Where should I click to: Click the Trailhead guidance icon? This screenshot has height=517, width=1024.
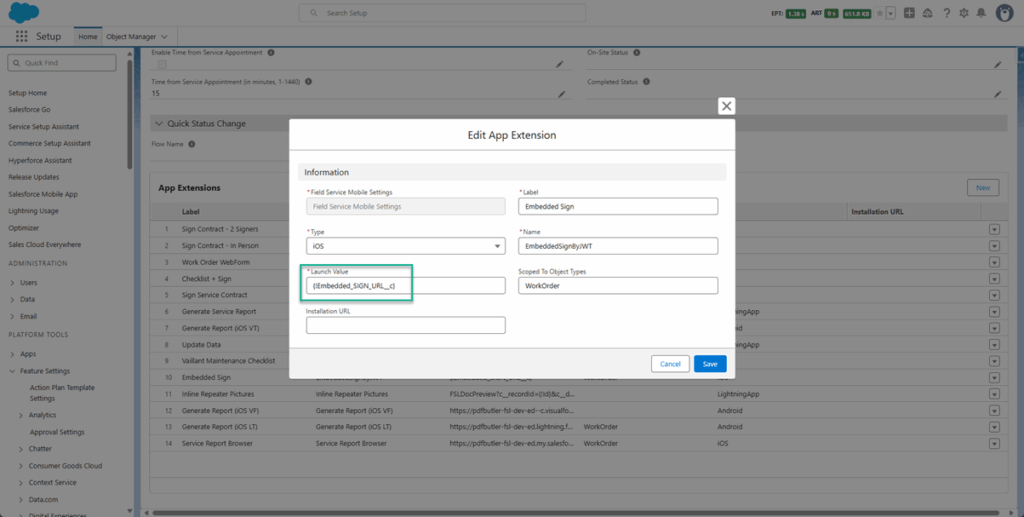coord(927,13)
